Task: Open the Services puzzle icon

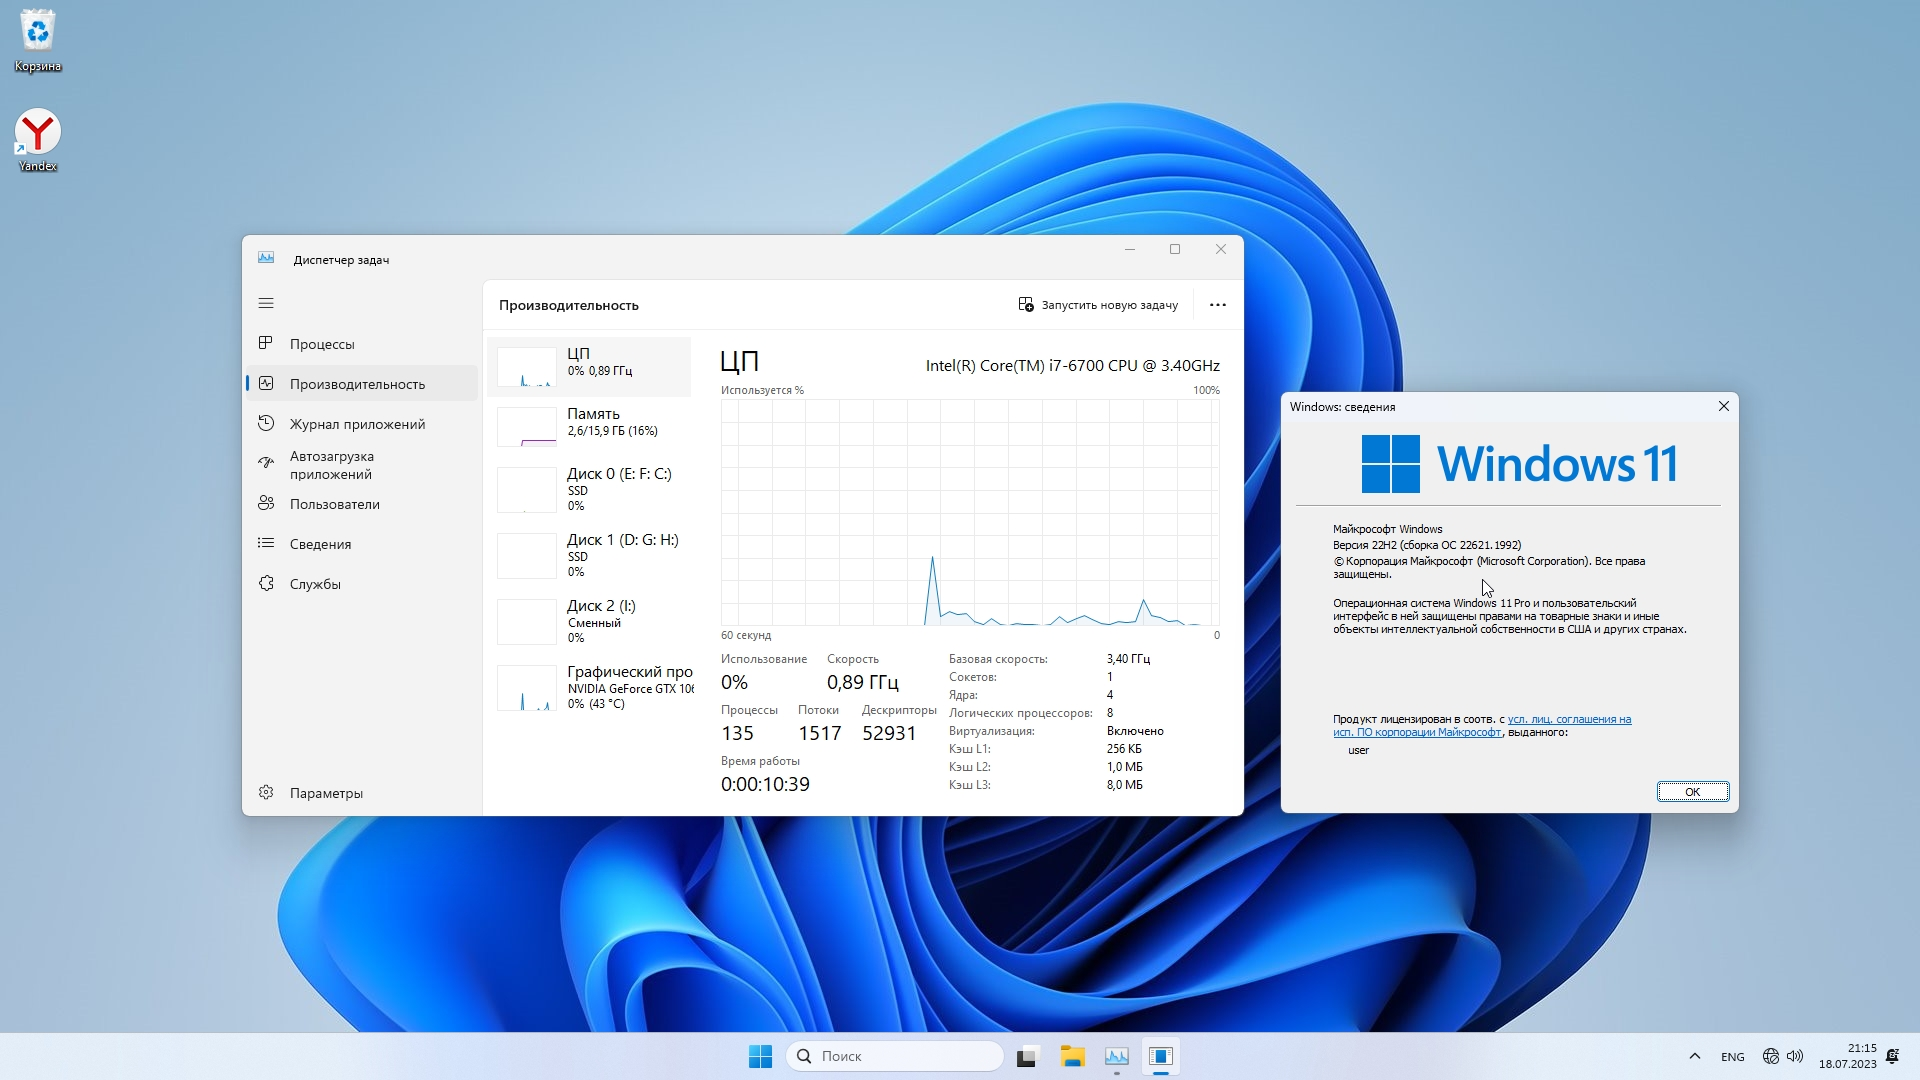Action: [x=266, y=583]
